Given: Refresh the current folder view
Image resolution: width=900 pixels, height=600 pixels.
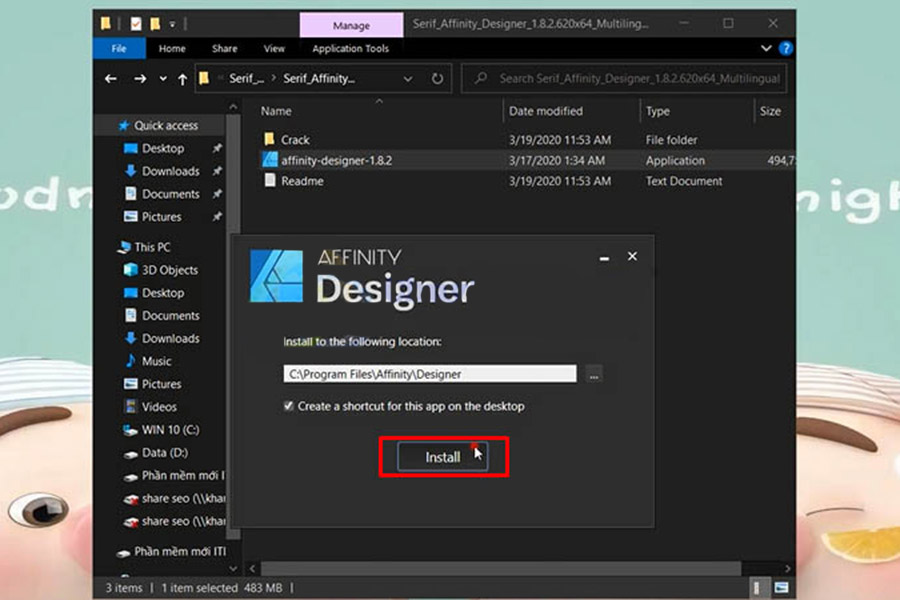Looking at the screenshot, I should pyautogui.click(x=437, y=78).
